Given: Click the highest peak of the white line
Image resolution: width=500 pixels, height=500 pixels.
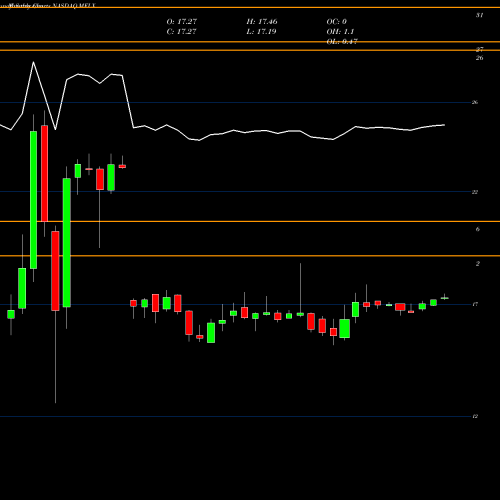Looking at the screenshot, I should 33,62.
